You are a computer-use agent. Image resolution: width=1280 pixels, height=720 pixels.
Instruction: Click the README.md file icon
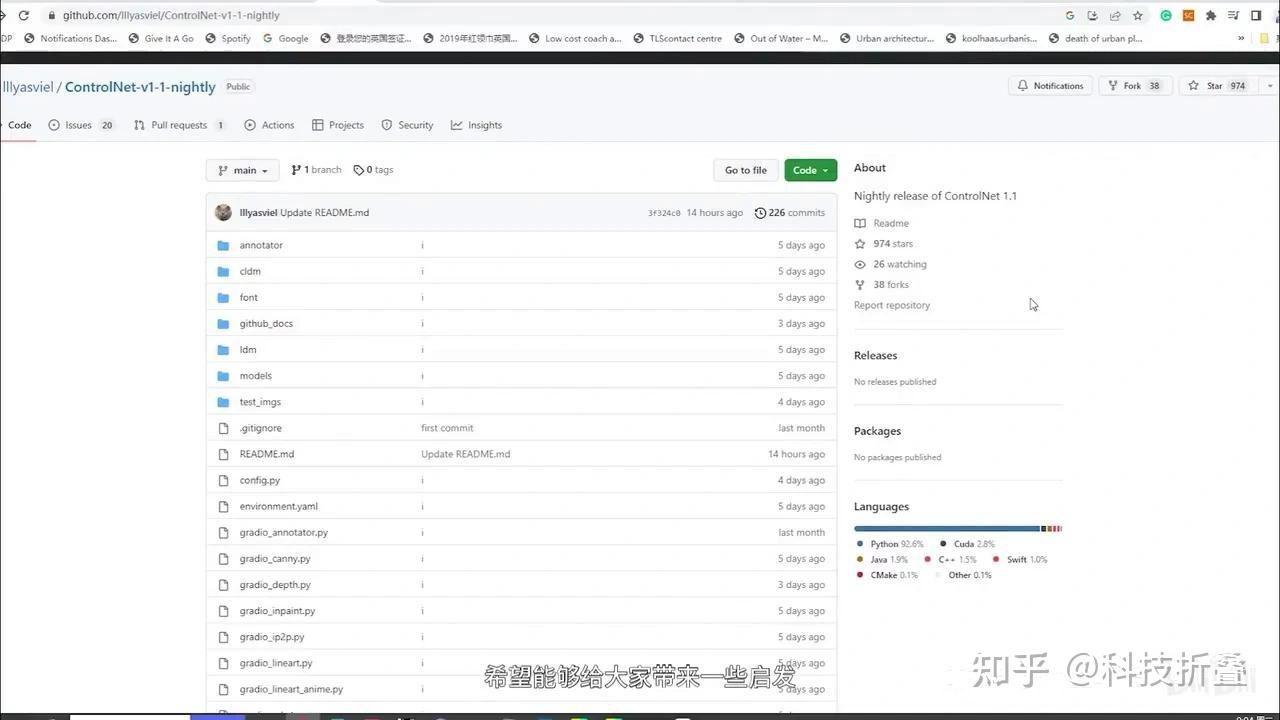223,454
